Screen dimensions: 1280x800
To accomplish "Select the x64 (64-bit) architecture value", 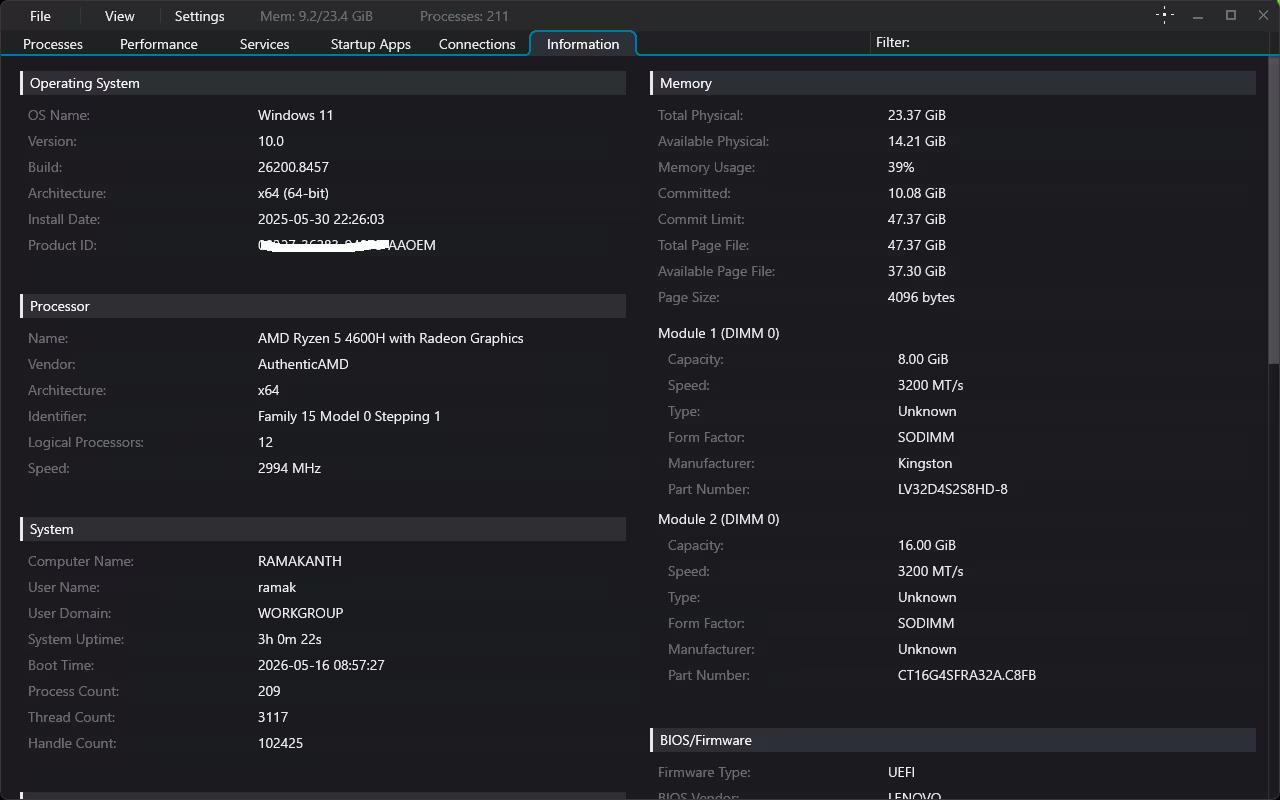I will (293, 193).
